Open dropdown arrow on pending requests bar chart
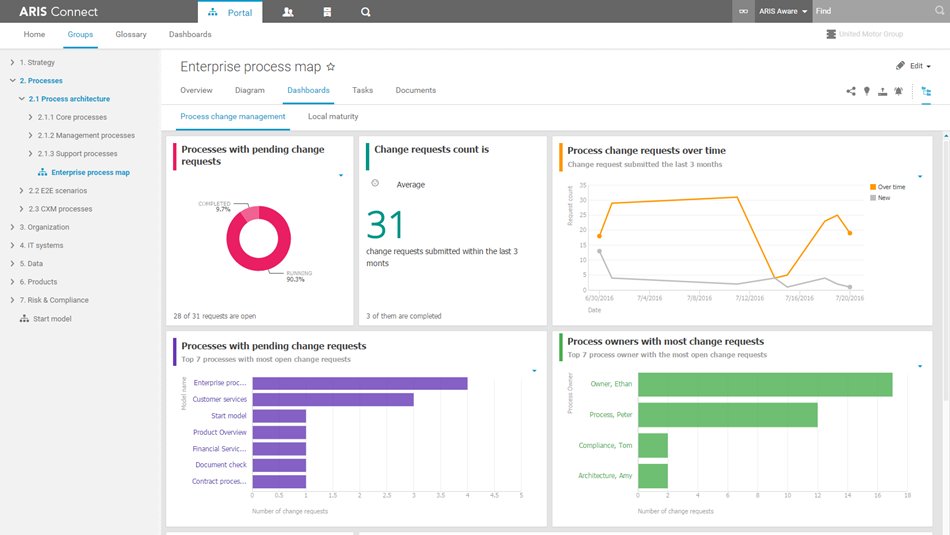The width and height of the screenshot is (950, 535). 534,370
